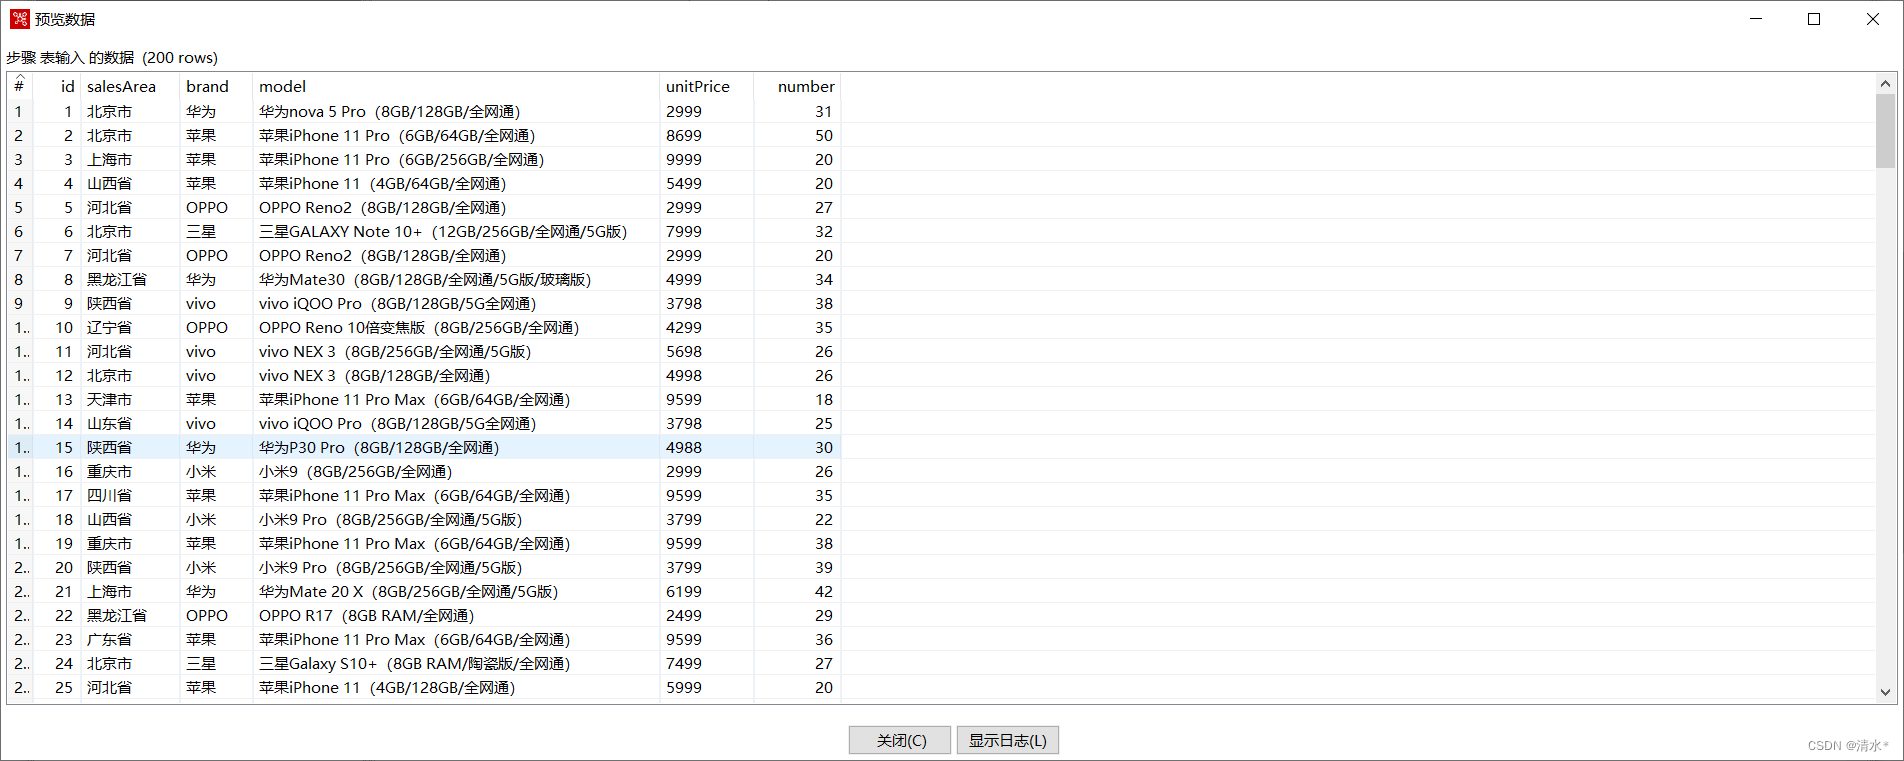This screenshot has width=1904, height=761.
Task: Select model cell 小米9 (8GB/256GB/全网通)
Action: pos(355,471)
